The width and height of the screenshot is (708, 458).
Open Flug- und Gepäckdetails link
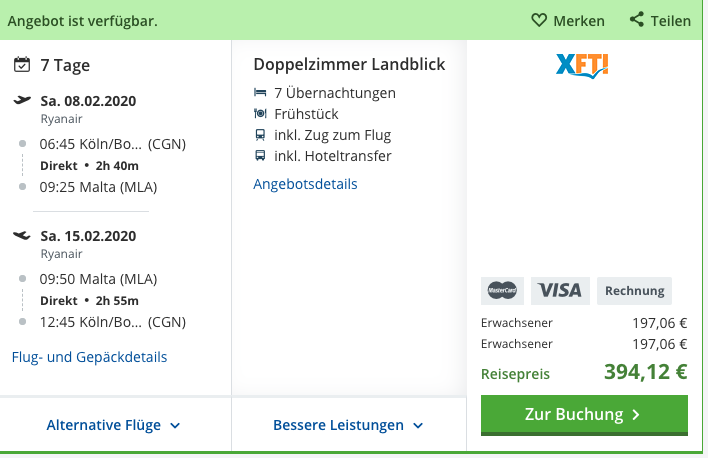pos(89,357)
